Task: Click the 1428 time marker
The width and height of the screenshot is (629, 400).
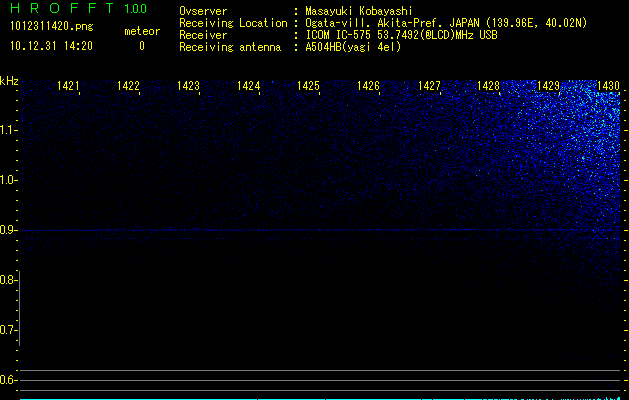Action: point(488,86)
